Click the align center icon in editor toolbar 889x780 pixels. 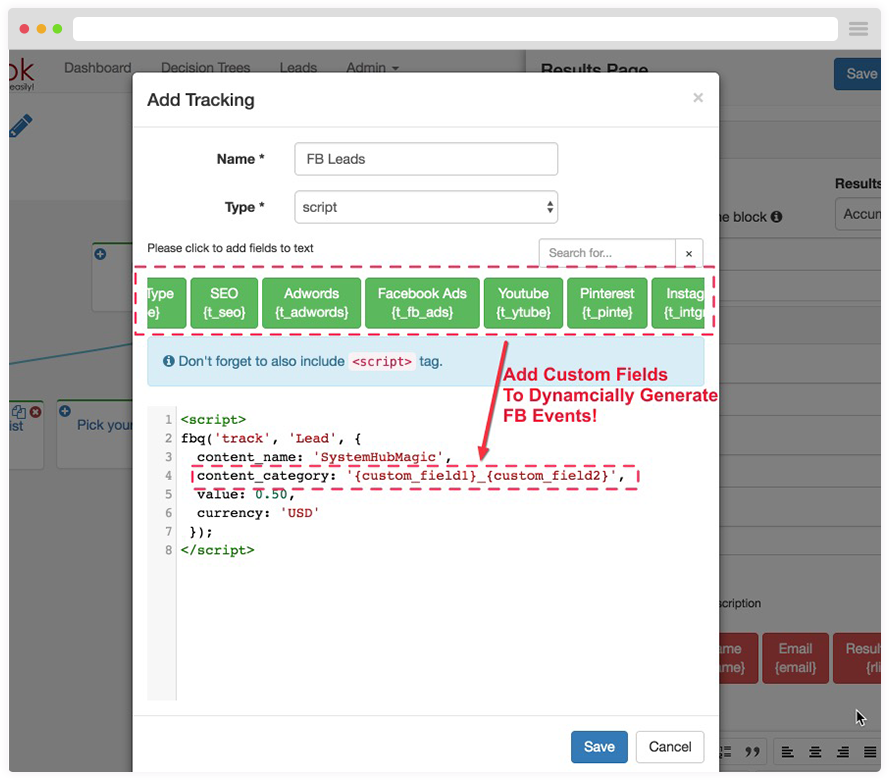tap(815, 752)
